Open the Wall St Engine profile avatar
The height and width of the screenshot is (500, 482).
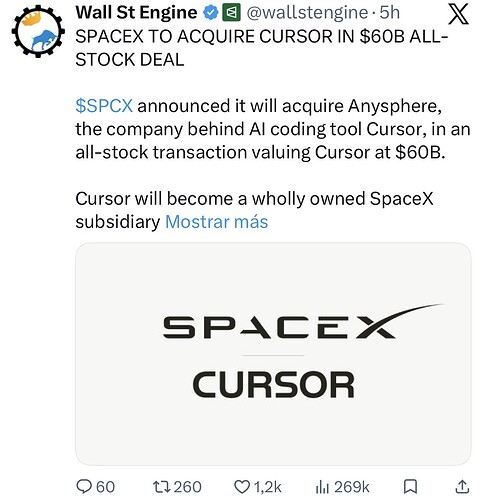coord(38,31)
